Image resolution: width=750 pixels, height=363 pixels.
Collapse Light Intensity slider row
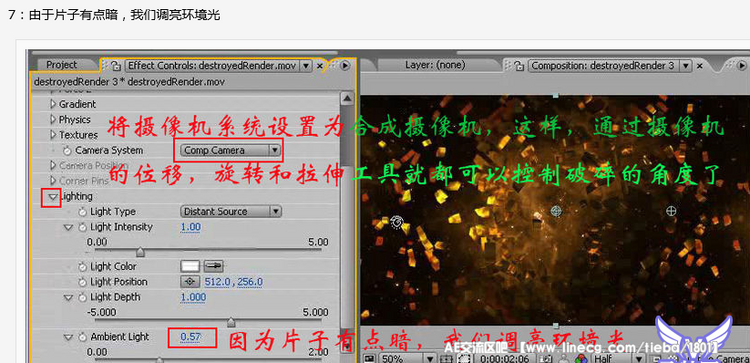coord(68,227)
